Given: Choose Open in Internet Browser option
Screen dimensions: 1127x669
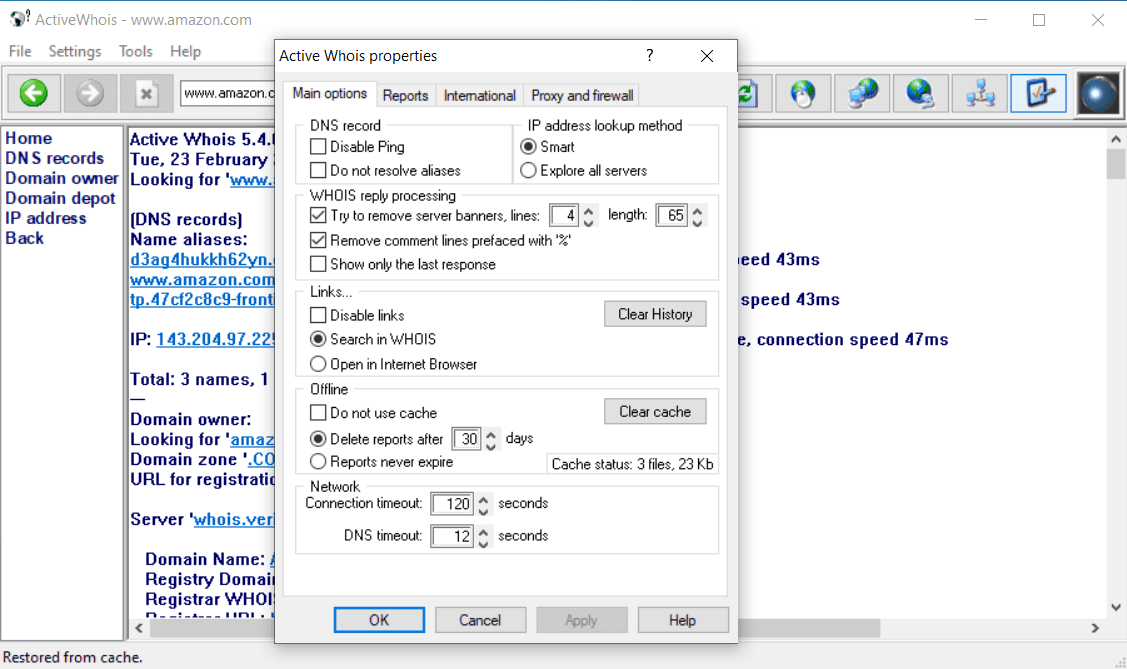Looking at the screenshot, I should (x=318, y=364).
